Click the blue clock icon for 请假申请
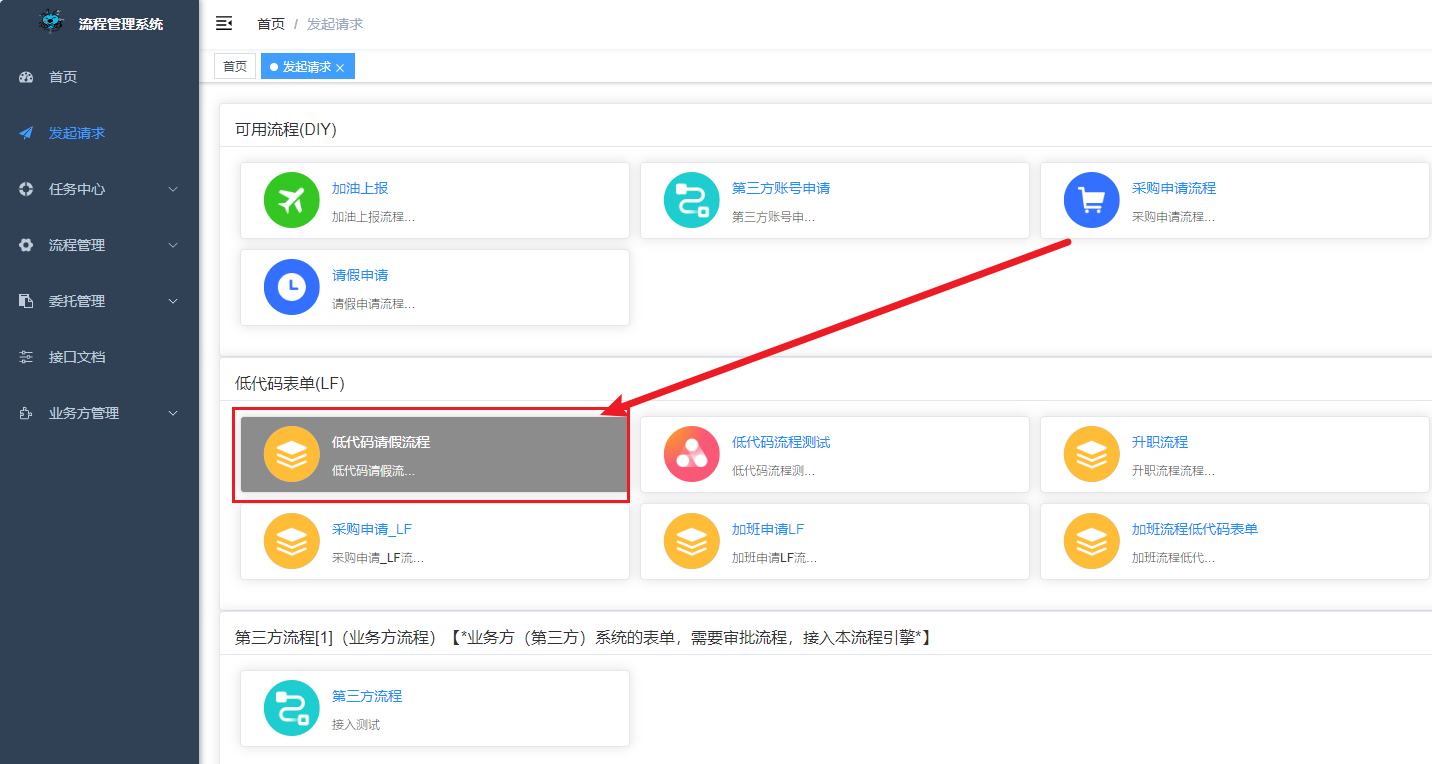This screenshot has width=1432, height=764. click(x=291, y=287)
